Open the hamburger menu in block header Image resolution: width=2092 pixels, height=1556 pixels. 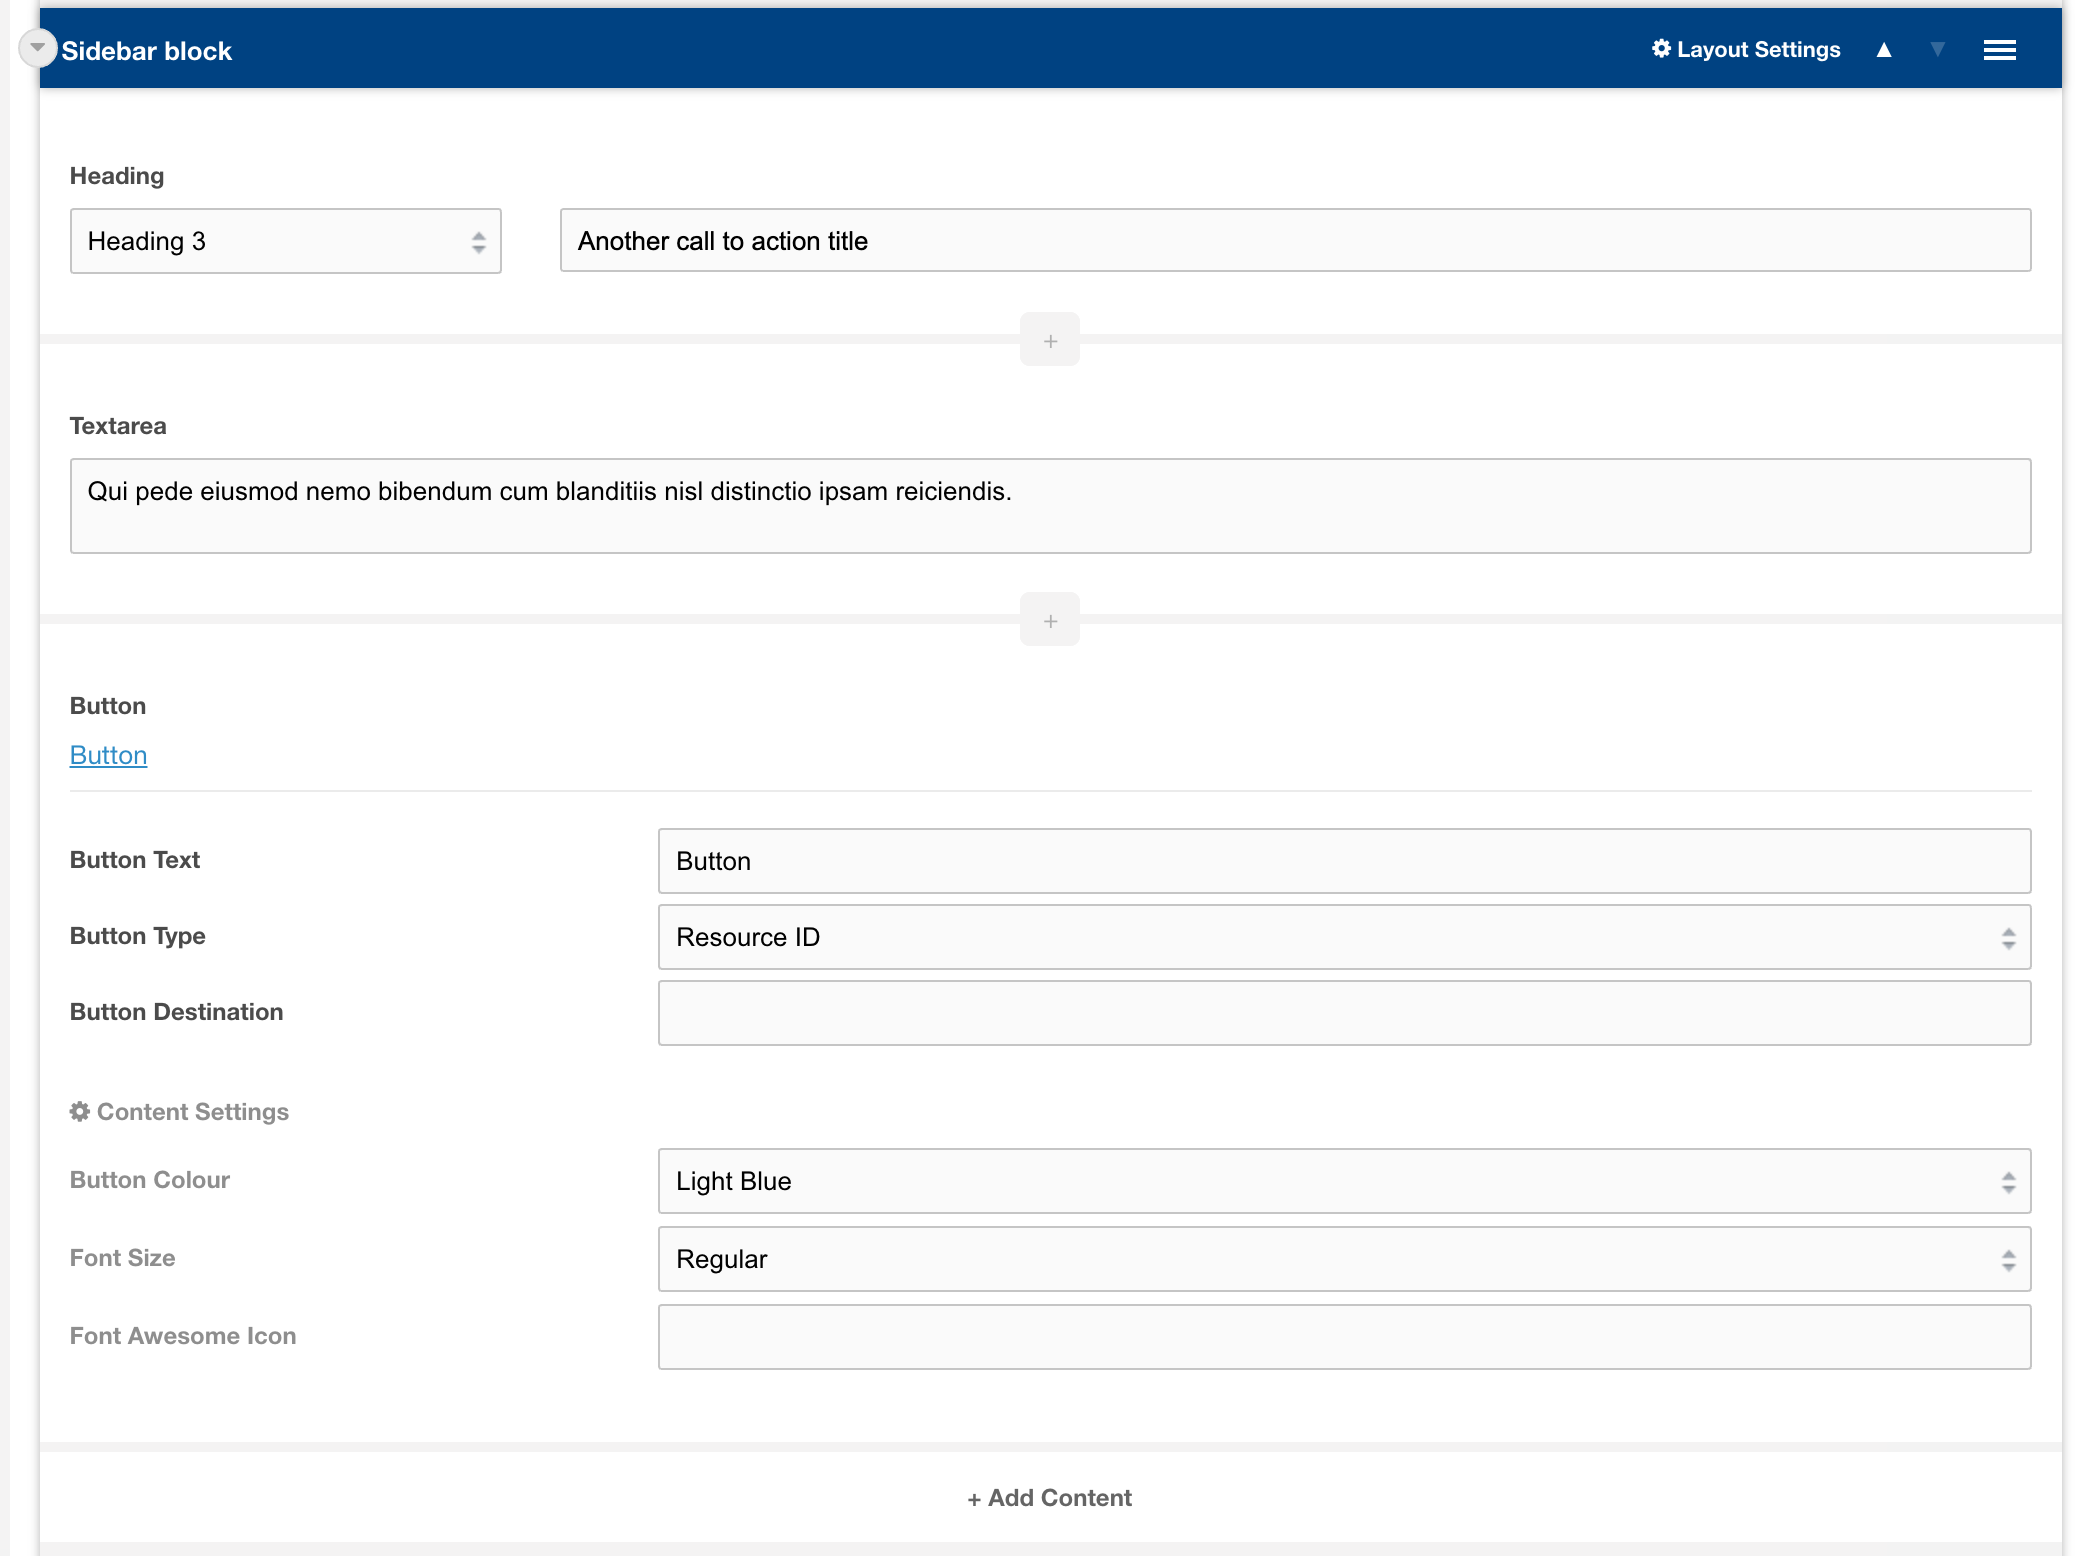pos(2000,50)
